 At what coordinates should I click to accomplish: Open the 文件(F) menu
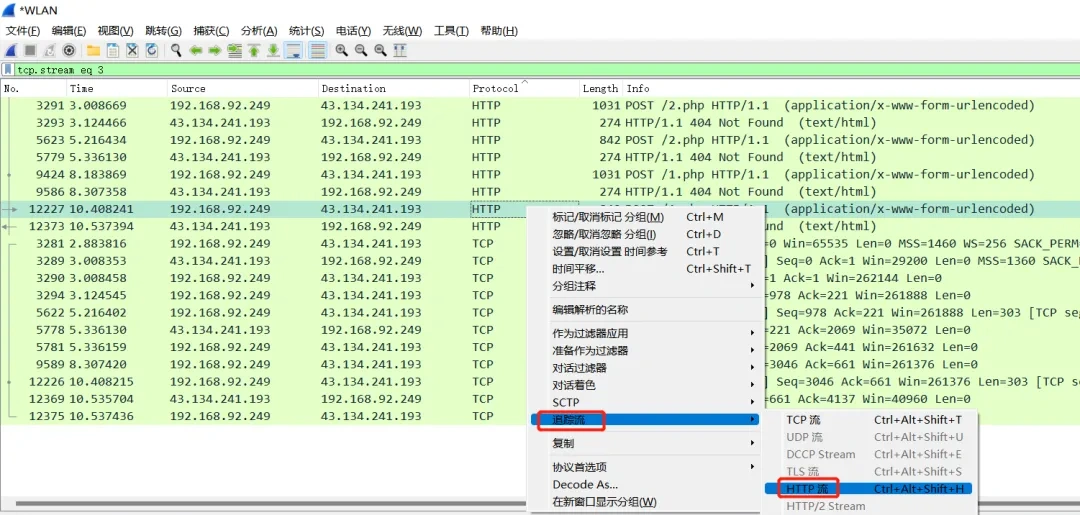(23, 31)
